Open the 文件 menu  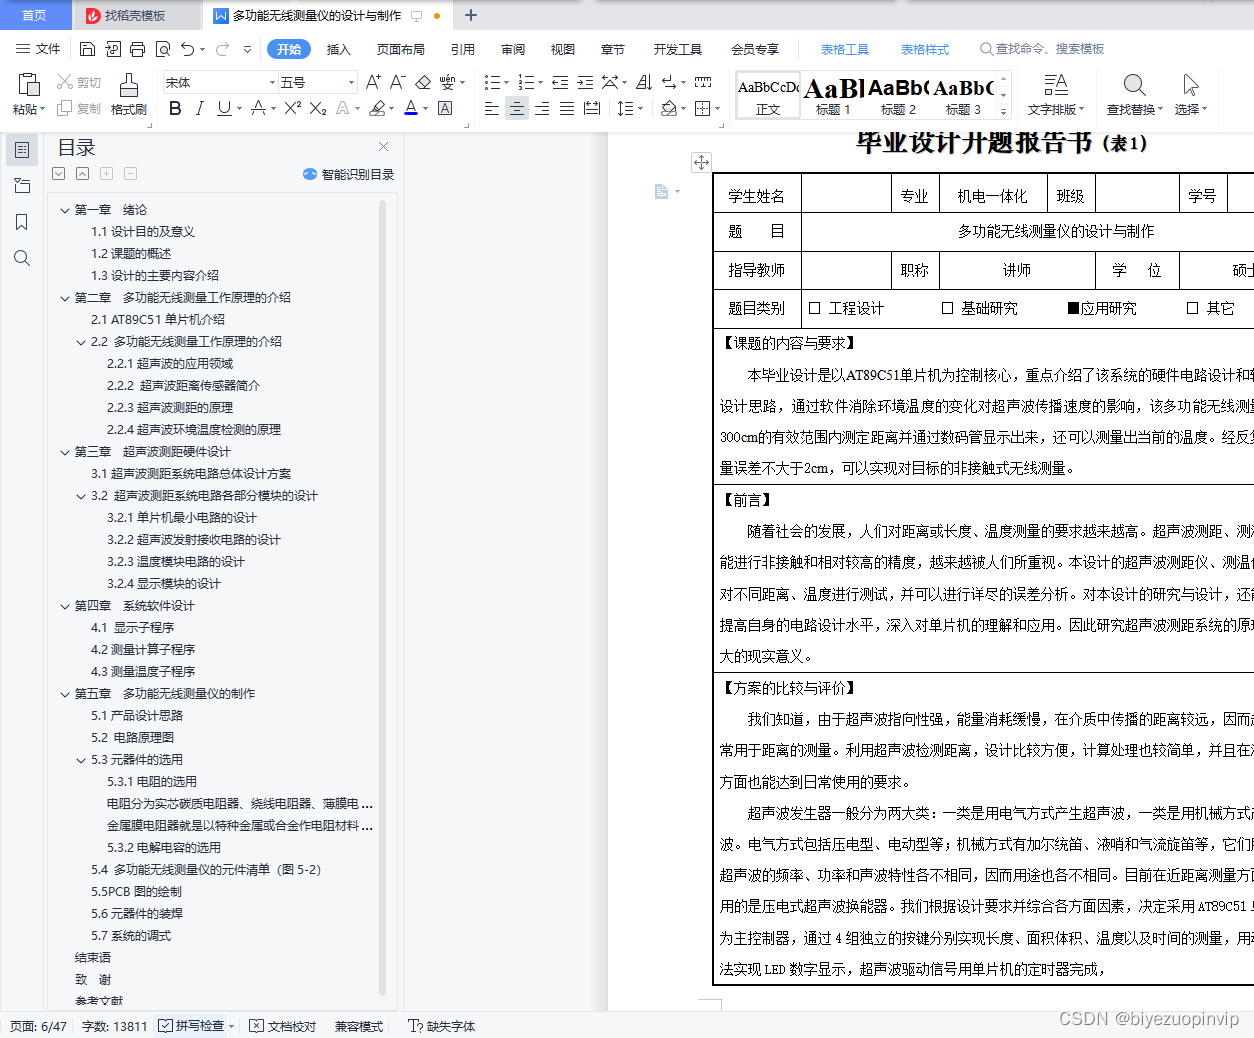[x=48, y=48]
